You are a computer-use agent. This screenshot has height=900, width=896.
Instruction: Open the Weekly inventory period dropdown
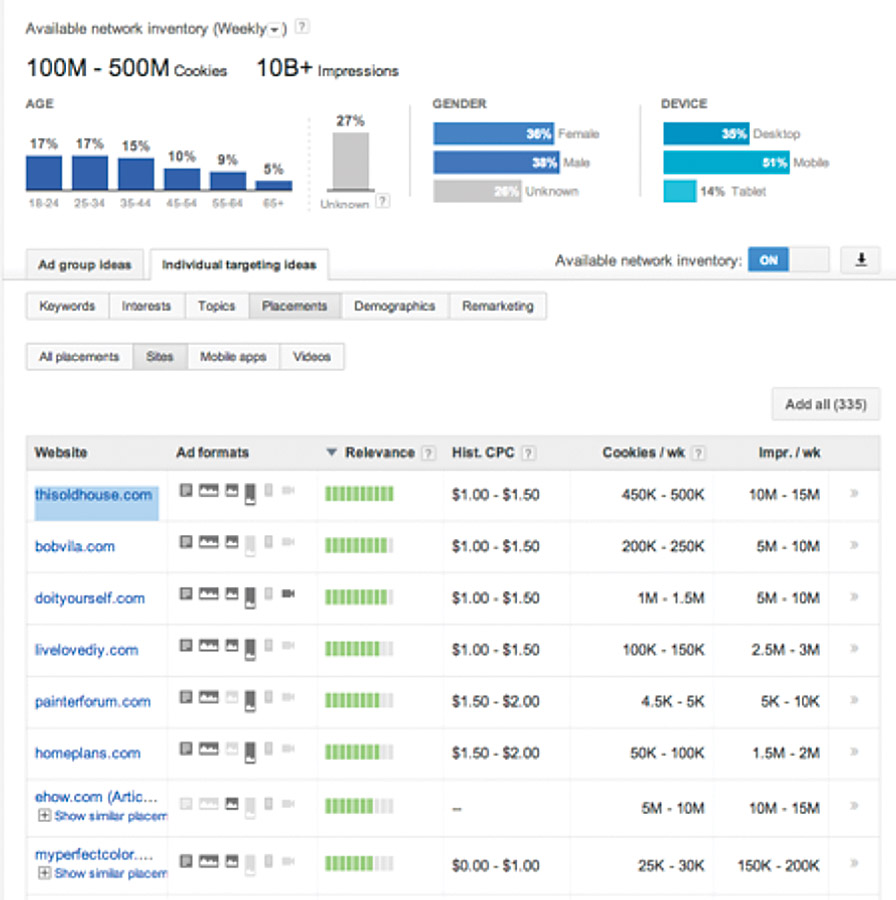coord(275,29)
